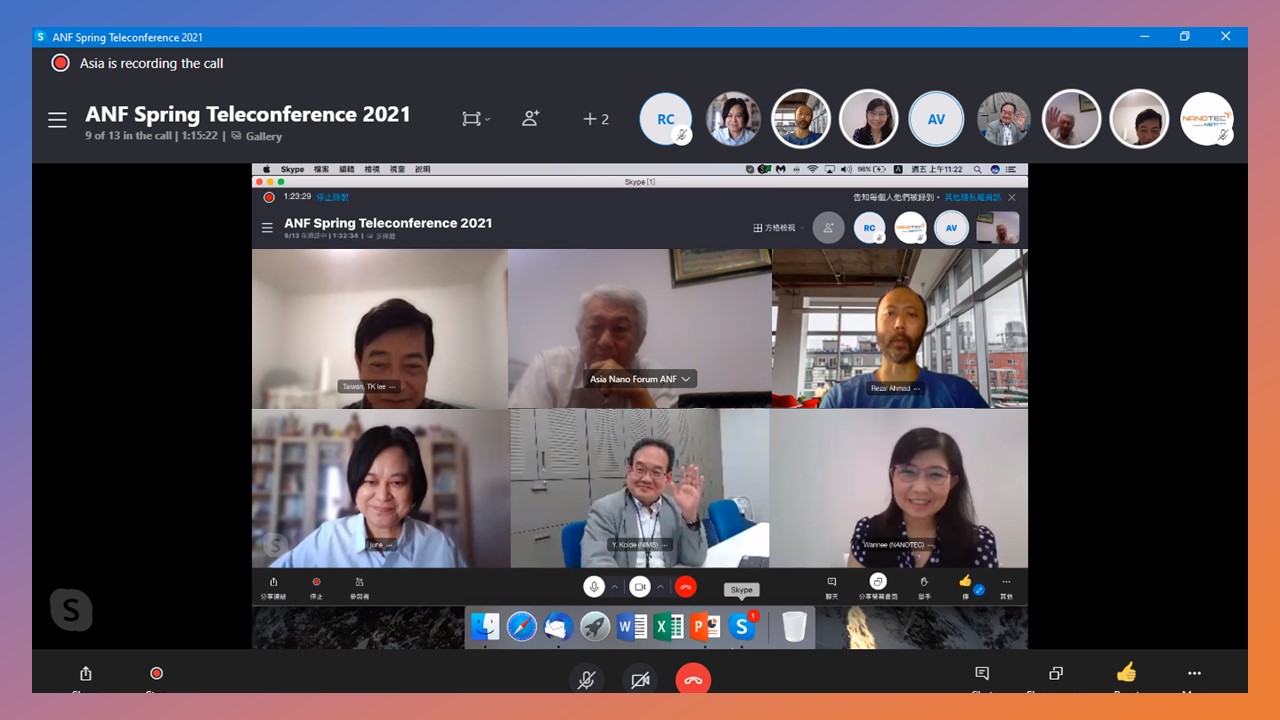Turn on the video camera toggle

point(640,680)
